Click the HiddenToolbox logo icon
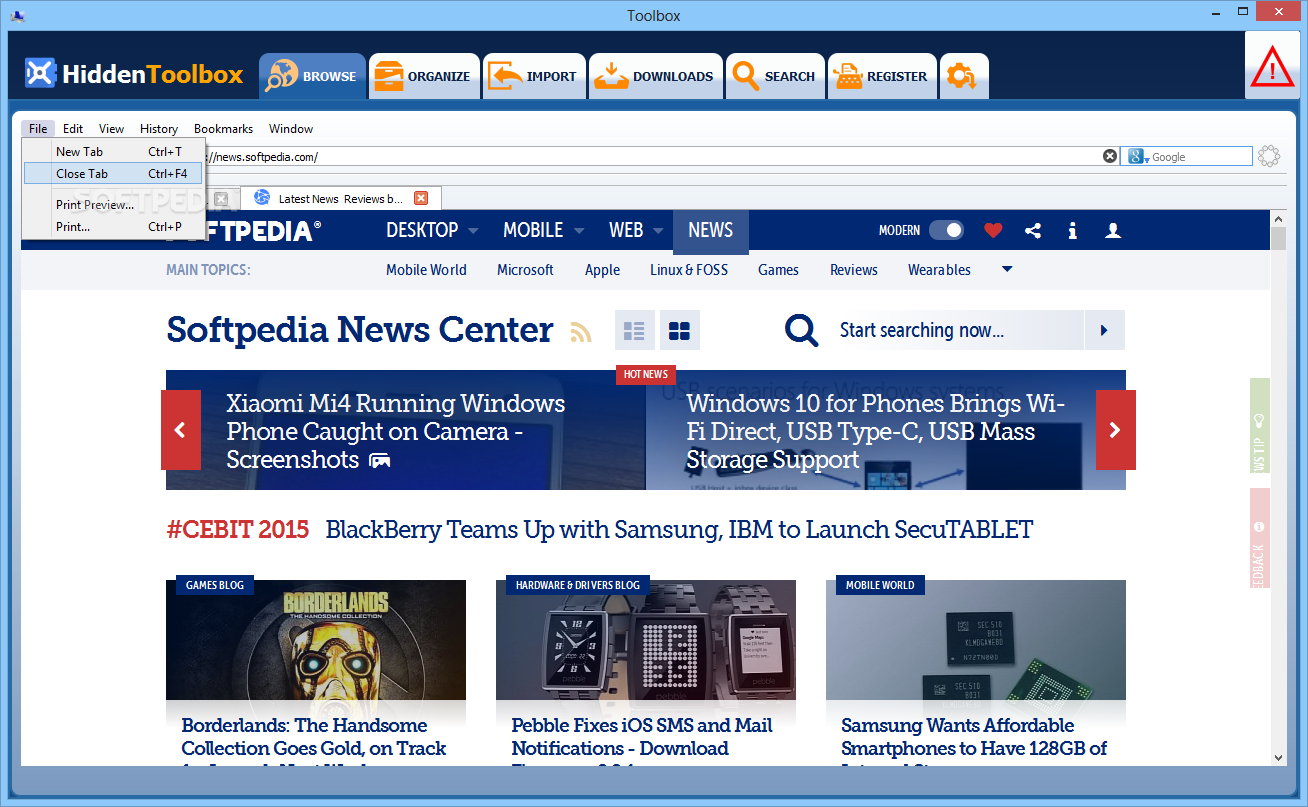This screenshot has width=1308, height=807. pos(40,74)
